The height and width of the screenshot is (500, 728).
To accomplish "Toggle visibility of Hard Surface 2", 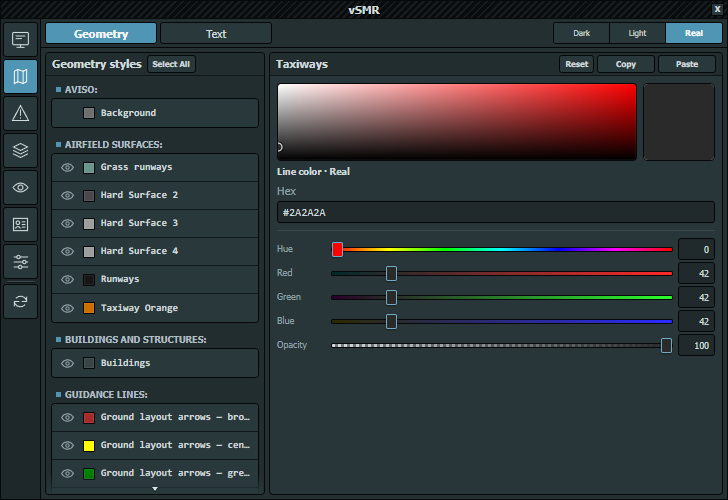I will click(67, 195).
